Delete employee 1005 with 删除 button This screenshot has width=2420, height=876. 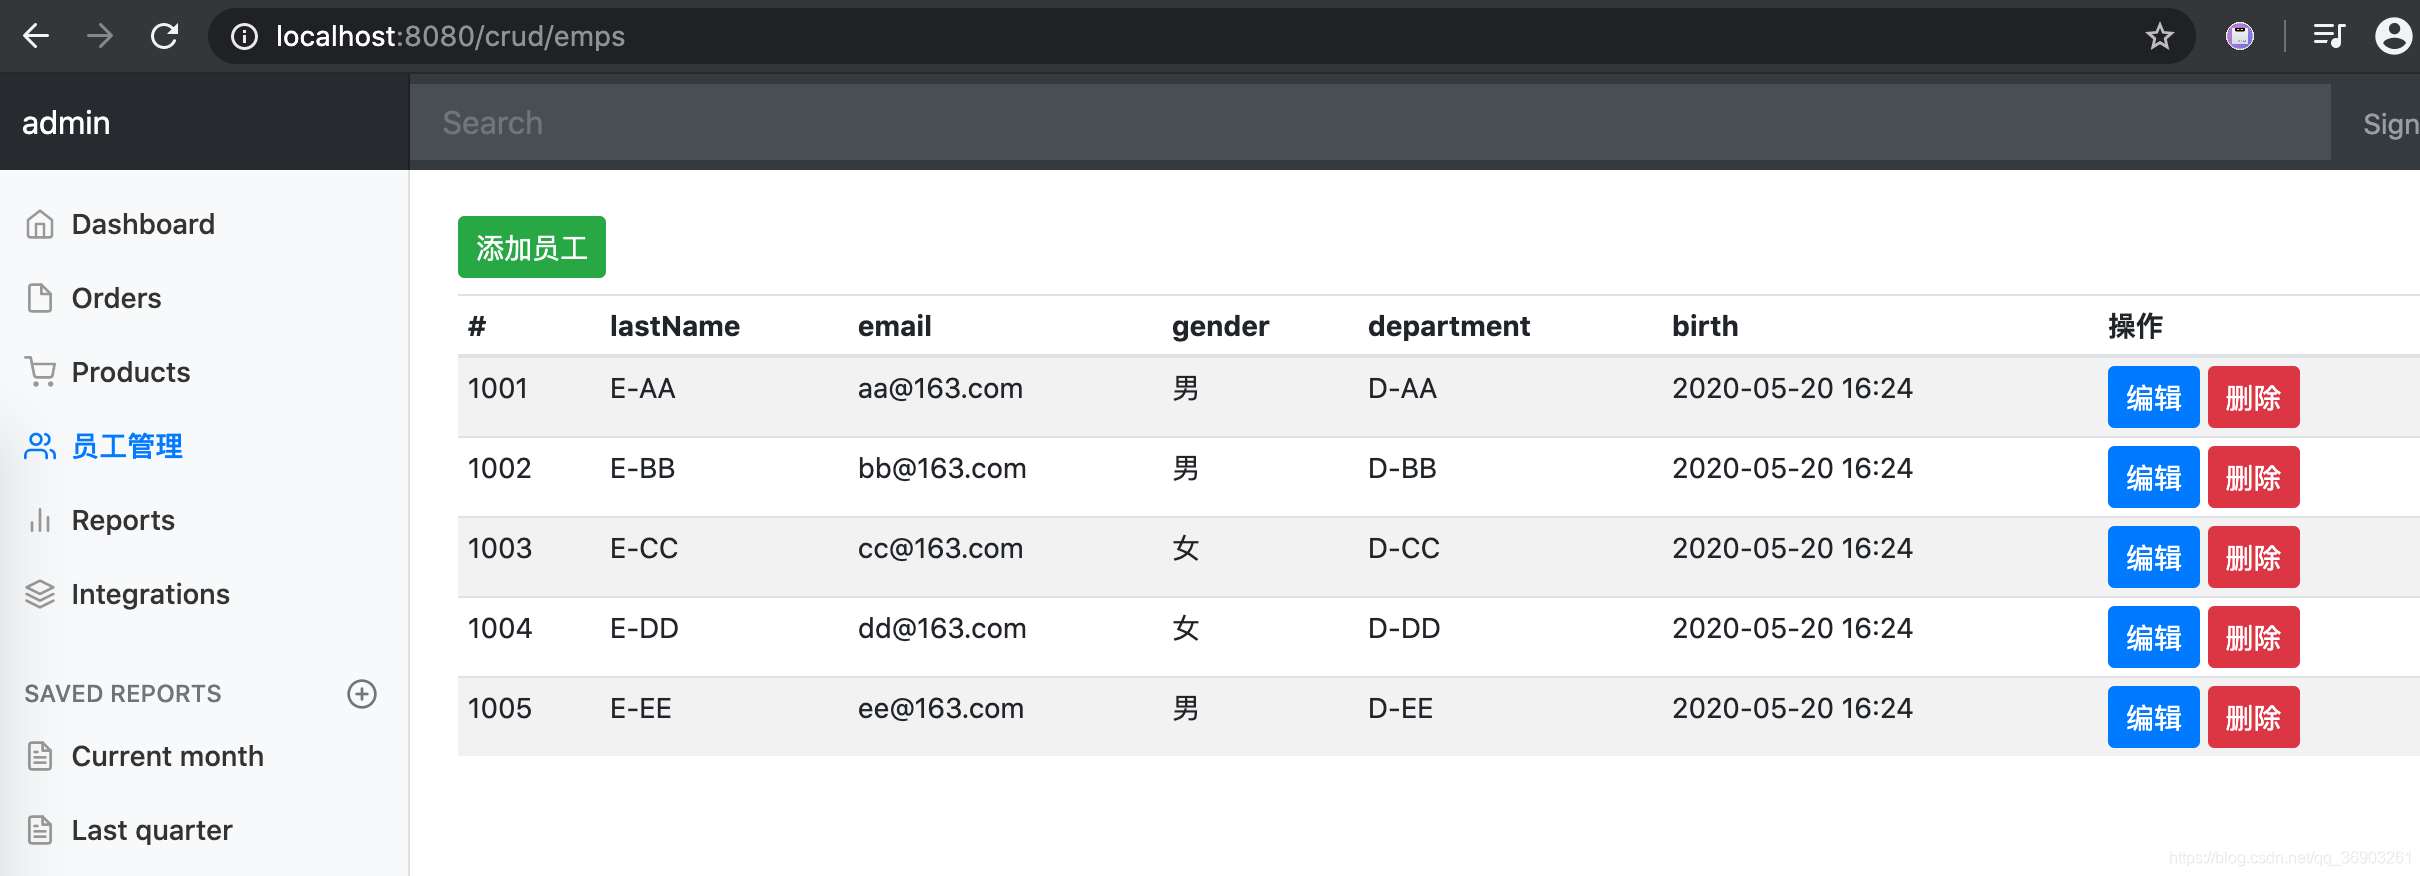pos(2254,717)
